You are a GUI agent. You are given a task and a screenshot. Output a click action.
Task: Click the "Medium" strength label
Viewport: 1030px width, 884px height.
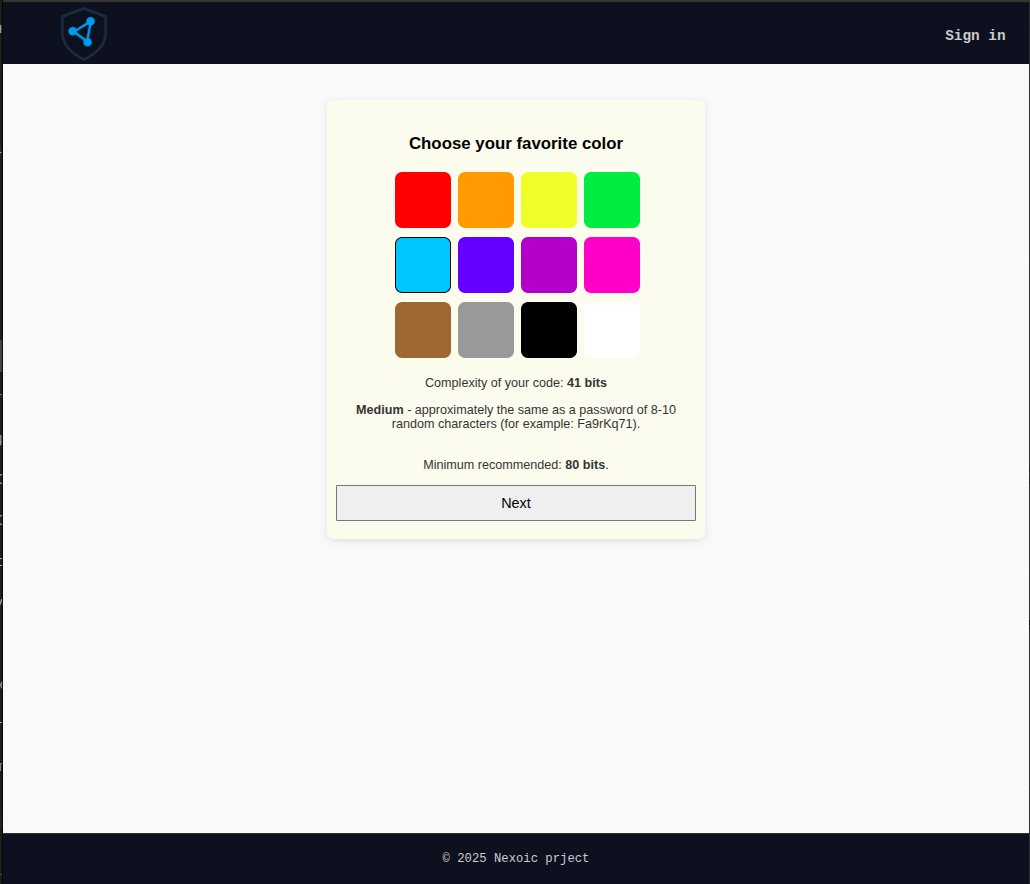(x=380, y=410)
